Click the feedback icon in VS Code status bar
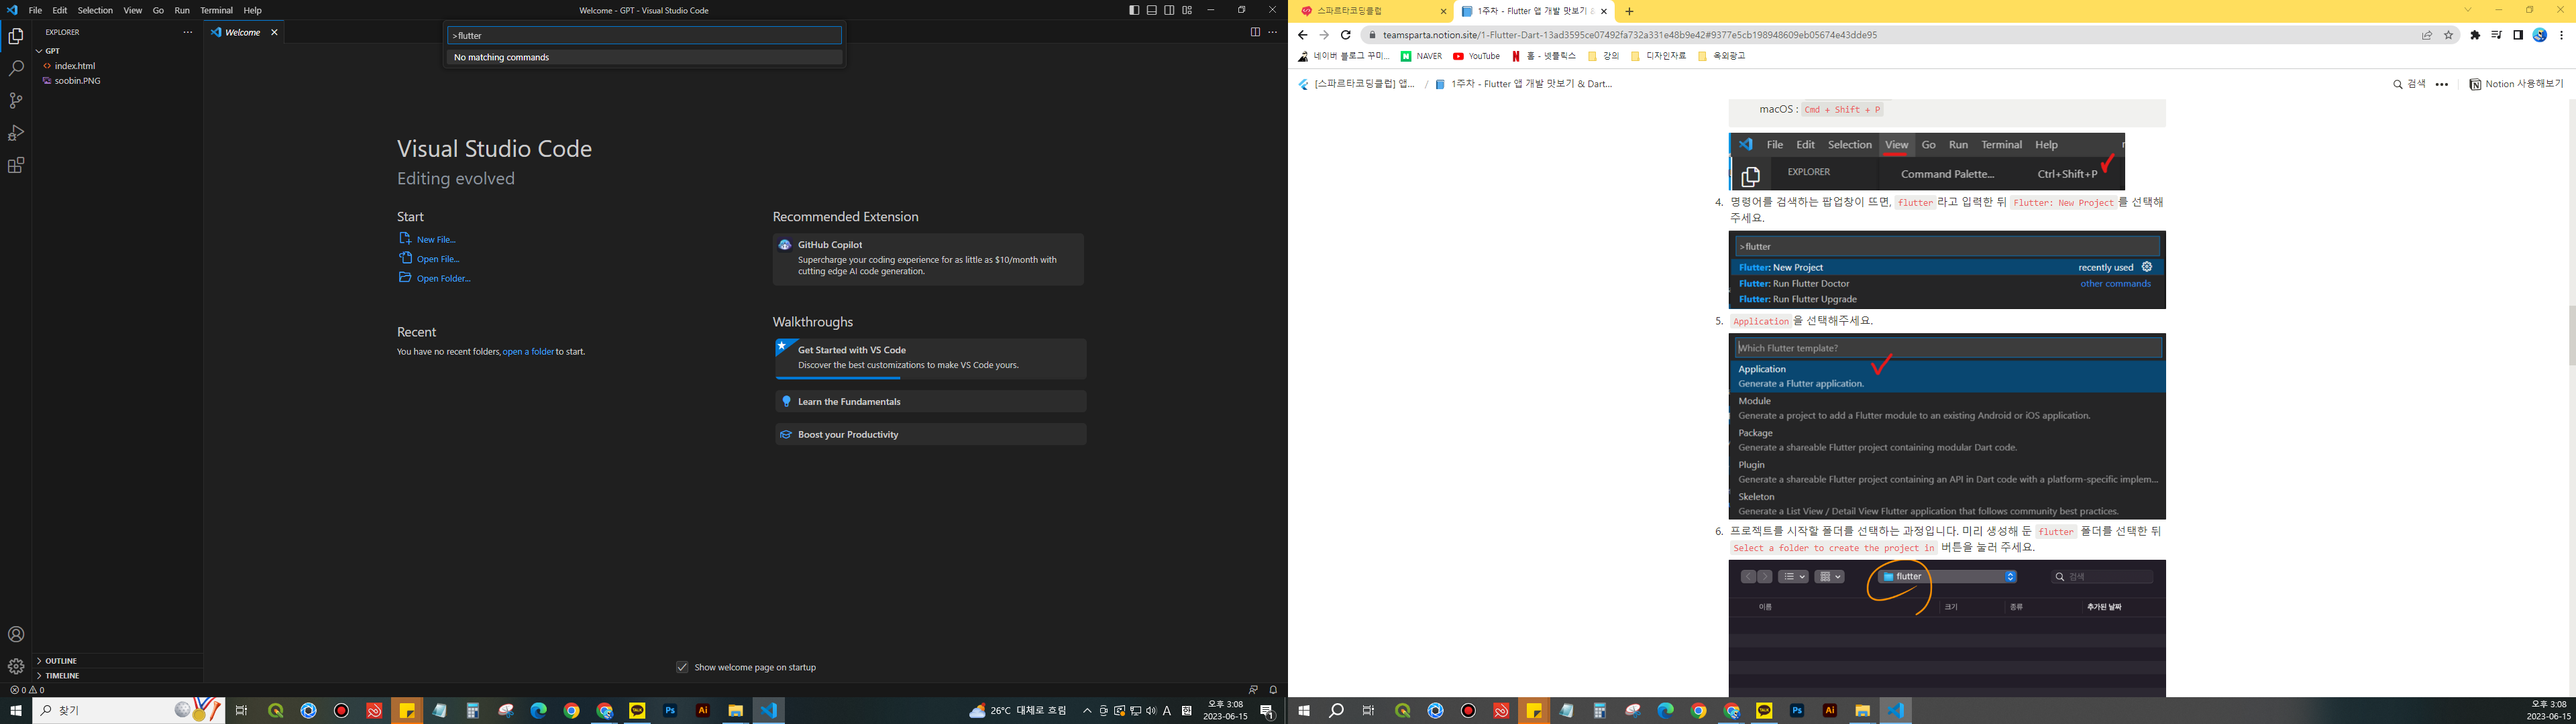 [x=1253, y=690]
